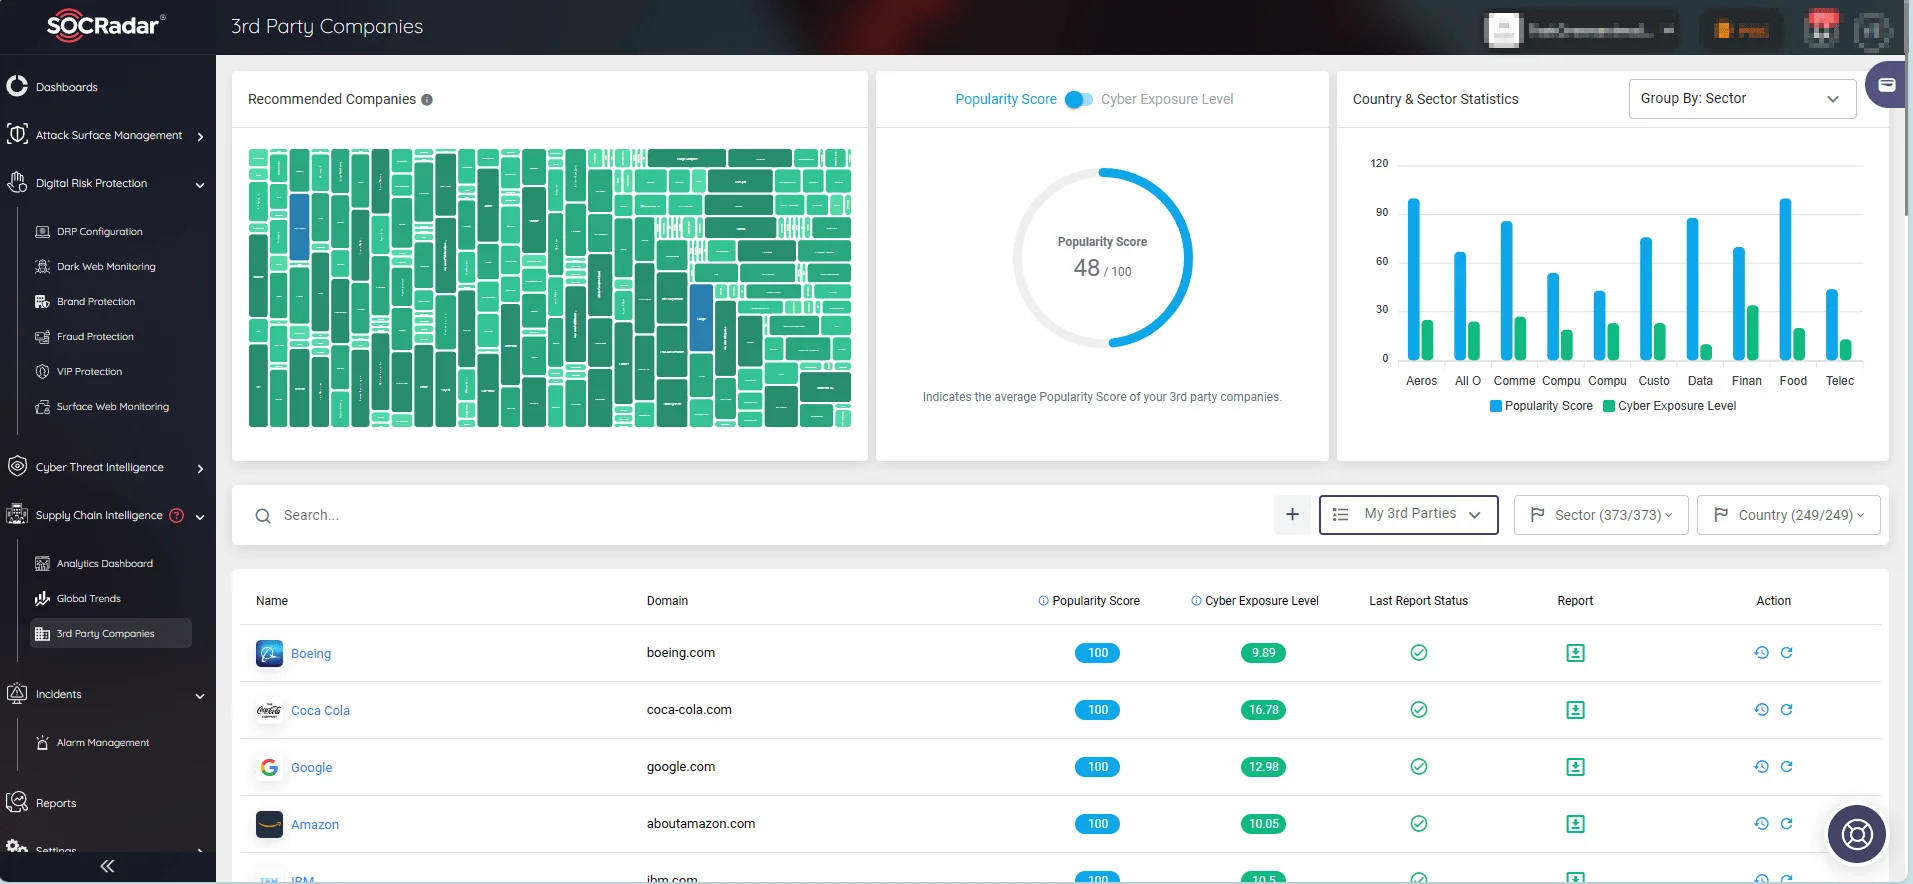Download report for Coca Cola
The height and width of the screenshot is (884, 1913).
[x=1575, y=710]
